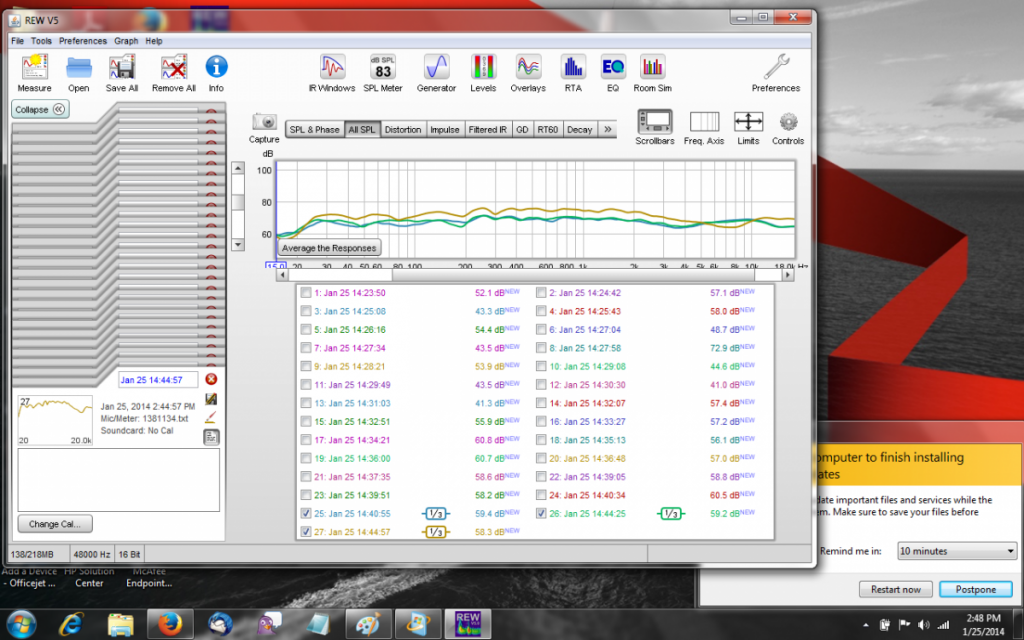Check measurement 15: Jan 25 14:32:51
This screenshot has width=1024, height=640.
[306, 422]
